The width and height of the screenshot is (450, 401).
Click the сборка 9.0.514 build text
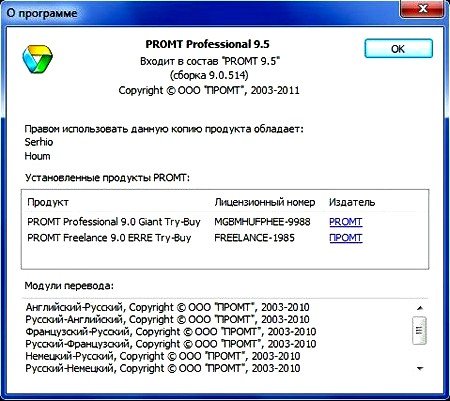coord(209,75)
